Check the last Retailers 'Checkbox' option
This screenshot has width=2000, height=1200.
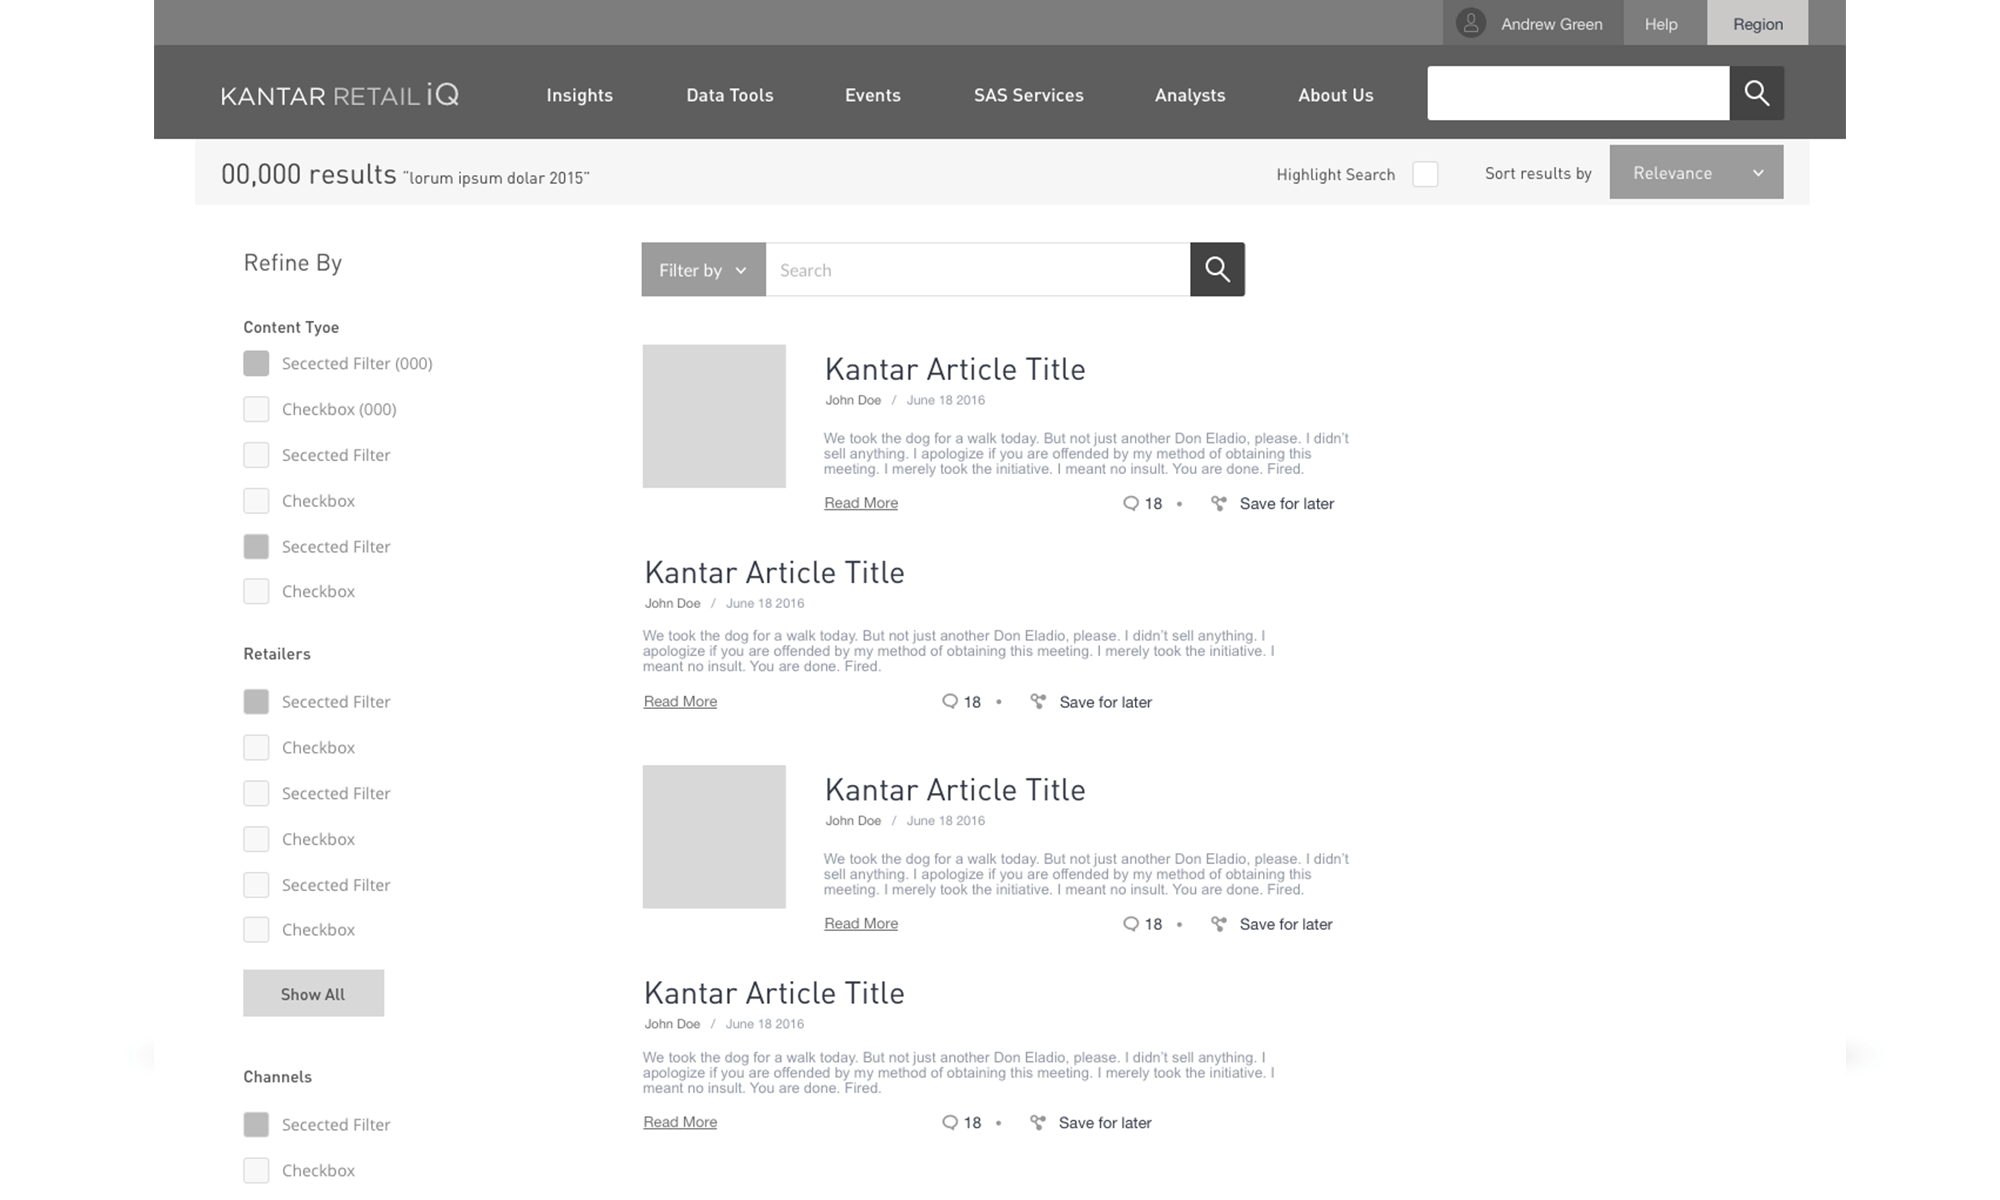[x=256, y=930]
